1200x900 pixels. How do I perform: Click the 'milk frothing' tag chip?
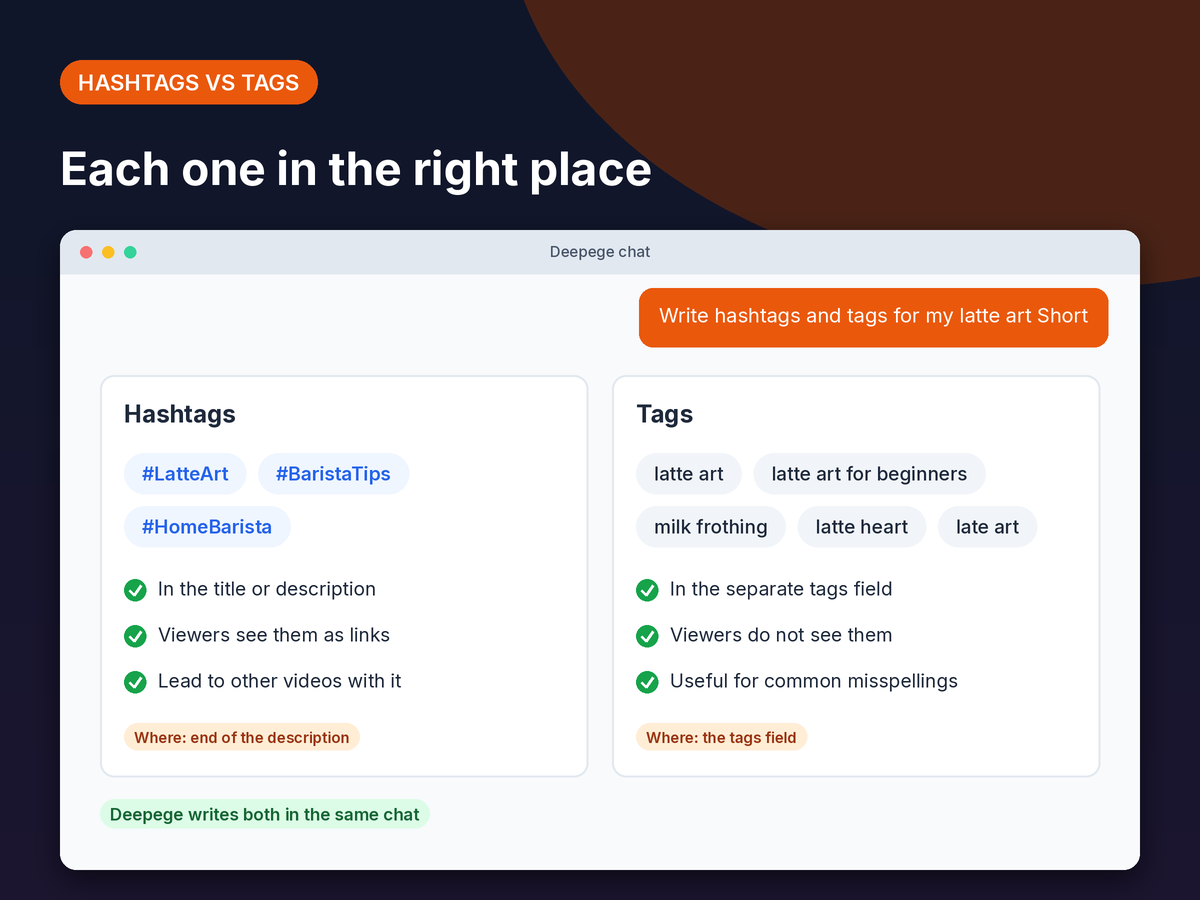[711, 527]
